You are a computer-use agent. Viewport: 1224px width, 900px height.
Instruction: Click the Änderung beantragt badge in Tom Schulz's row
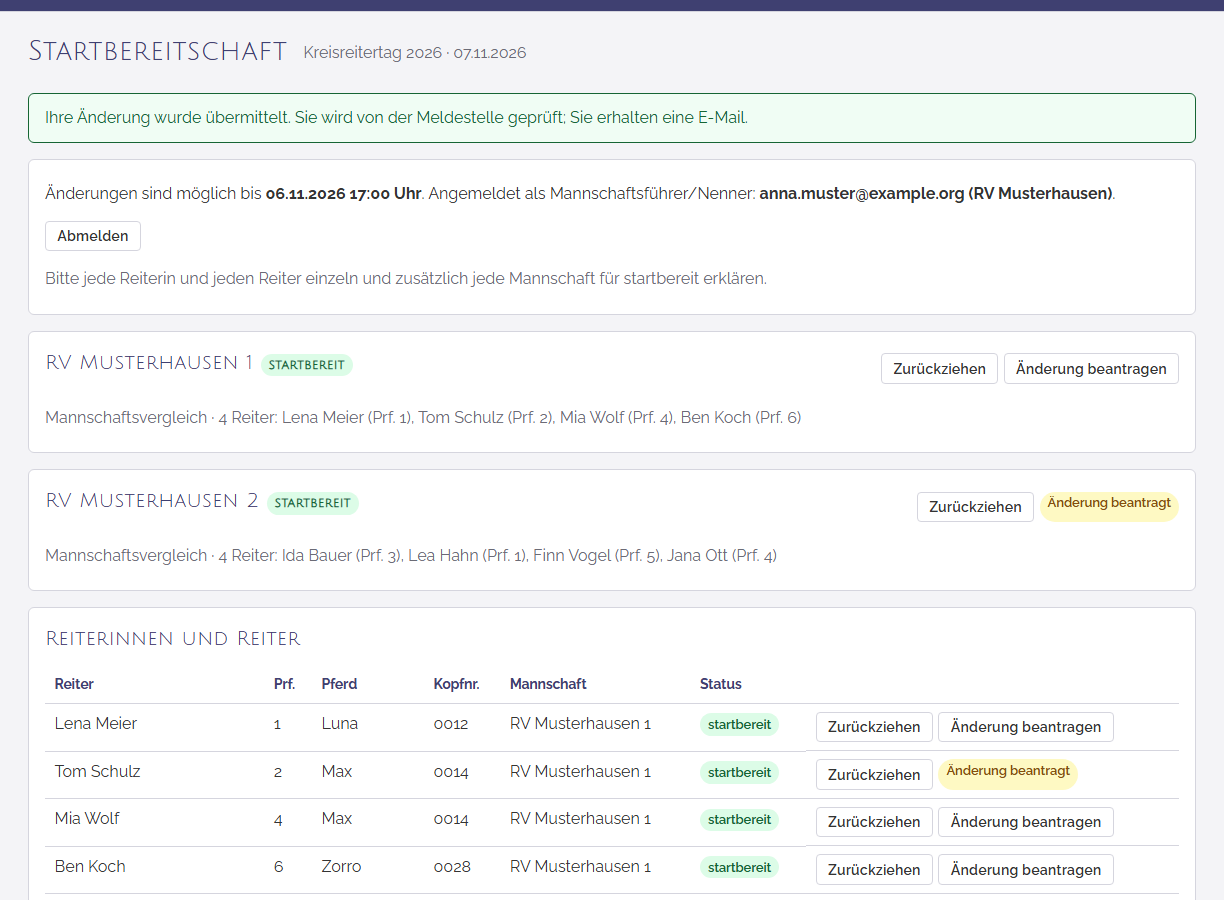(x=1008, y=773)
